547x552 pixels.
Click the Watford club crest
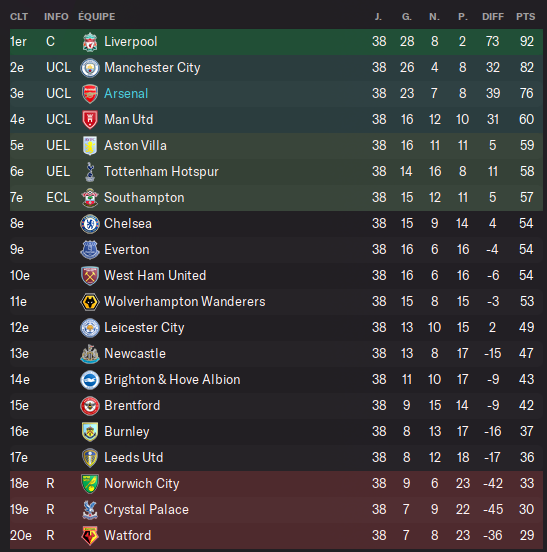(90, 536)
